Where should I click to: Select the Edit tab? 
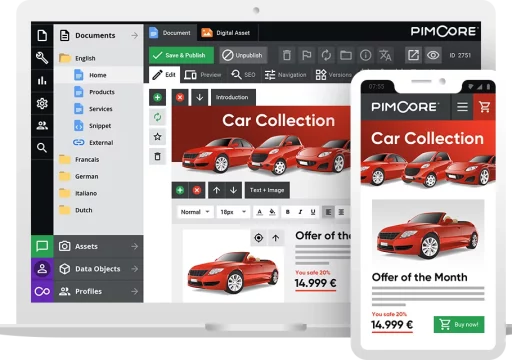(164, 75)
